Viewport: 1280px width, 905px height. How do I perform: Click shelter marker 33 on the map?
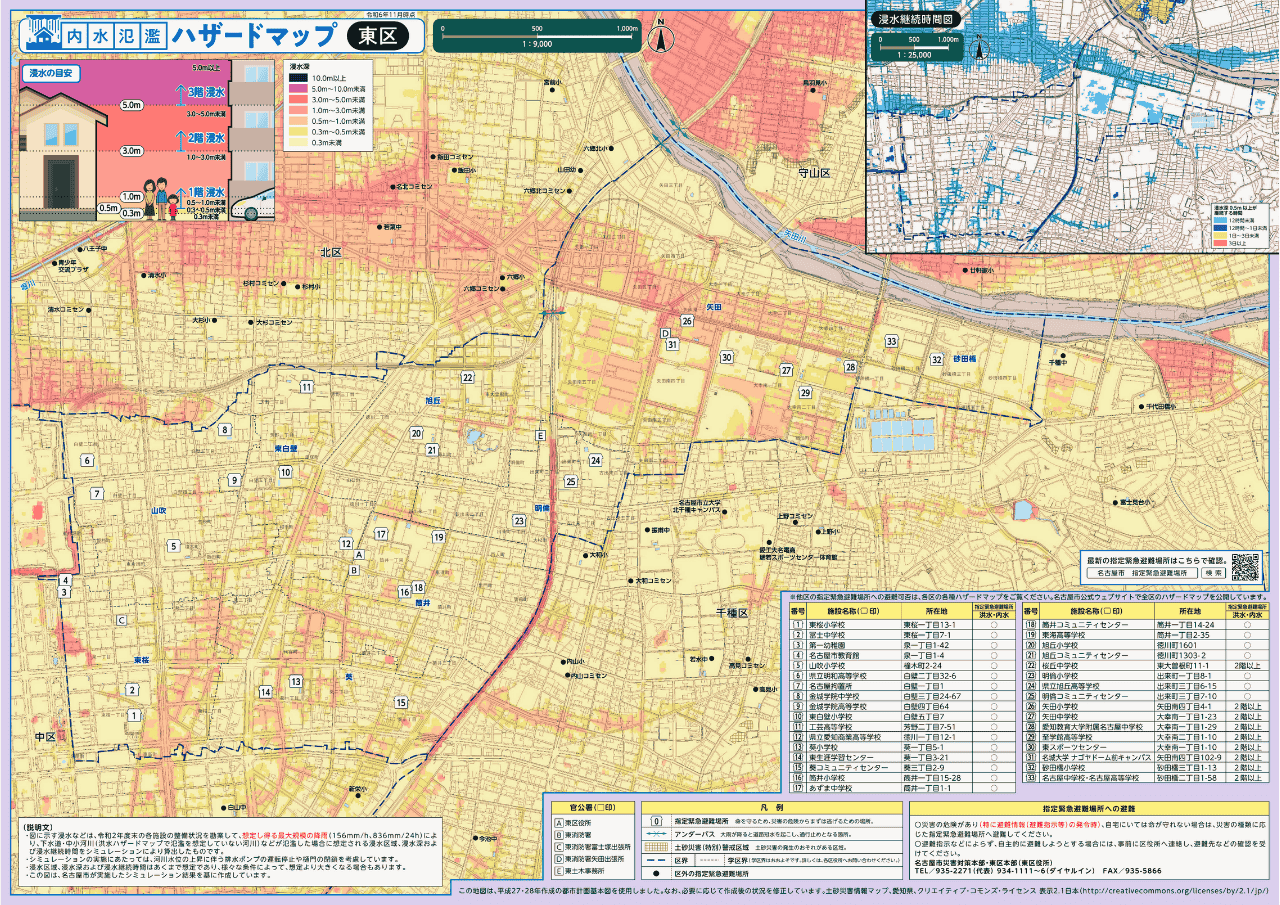coord(891,342)
